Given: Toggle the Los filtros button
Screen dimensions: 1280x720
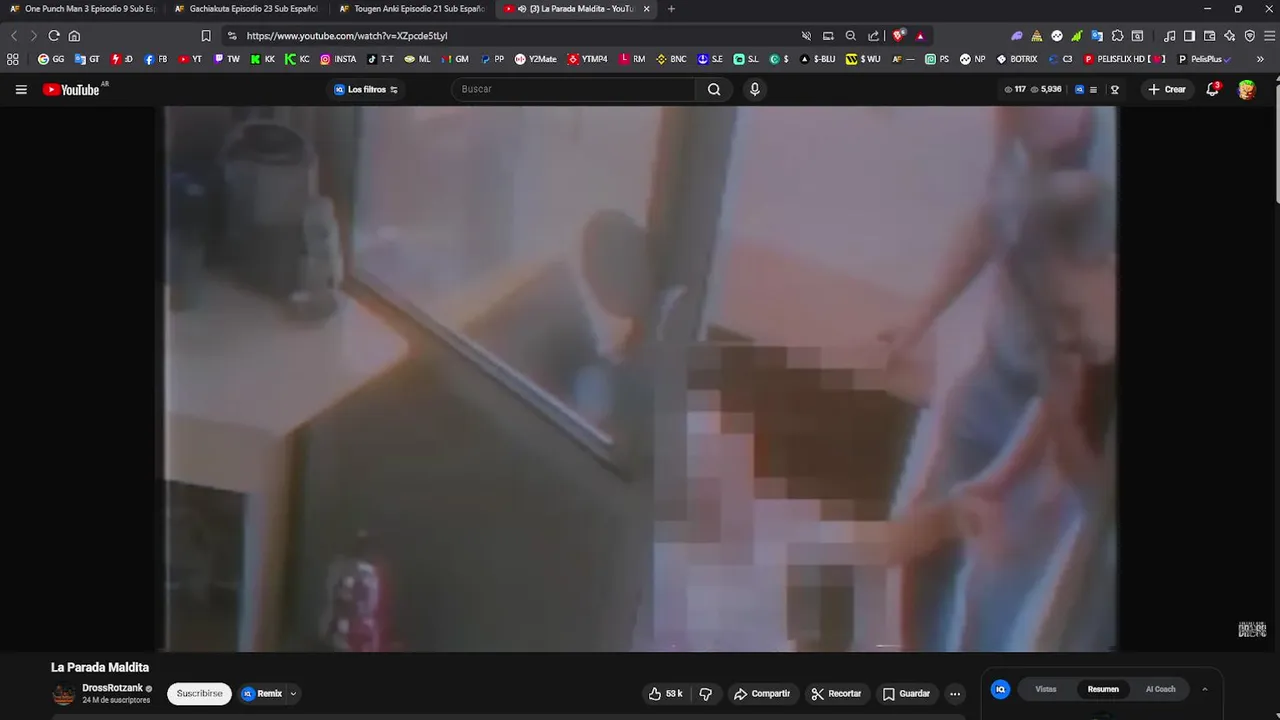Looking at the screenshot, I should tap(366, 89).
